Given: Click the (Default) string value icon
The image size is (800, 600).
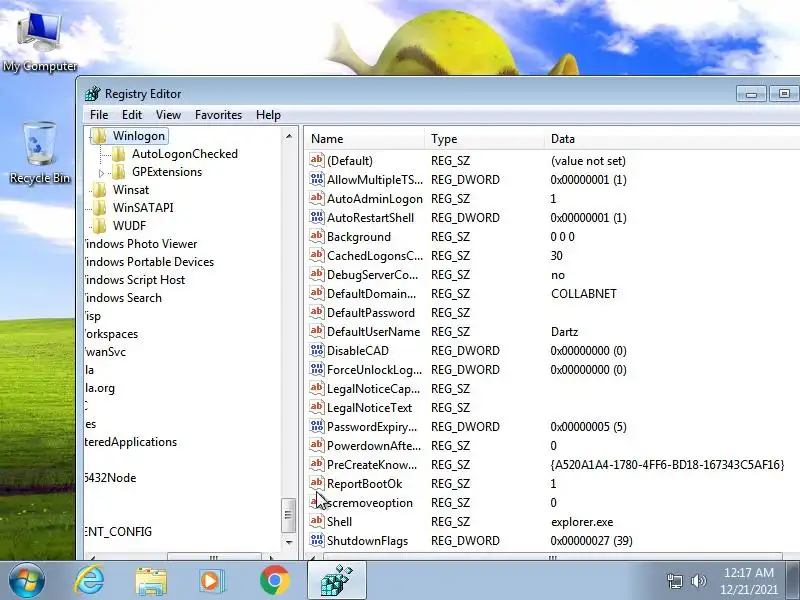Looking at the screenshot, I should tap(316, 160).
